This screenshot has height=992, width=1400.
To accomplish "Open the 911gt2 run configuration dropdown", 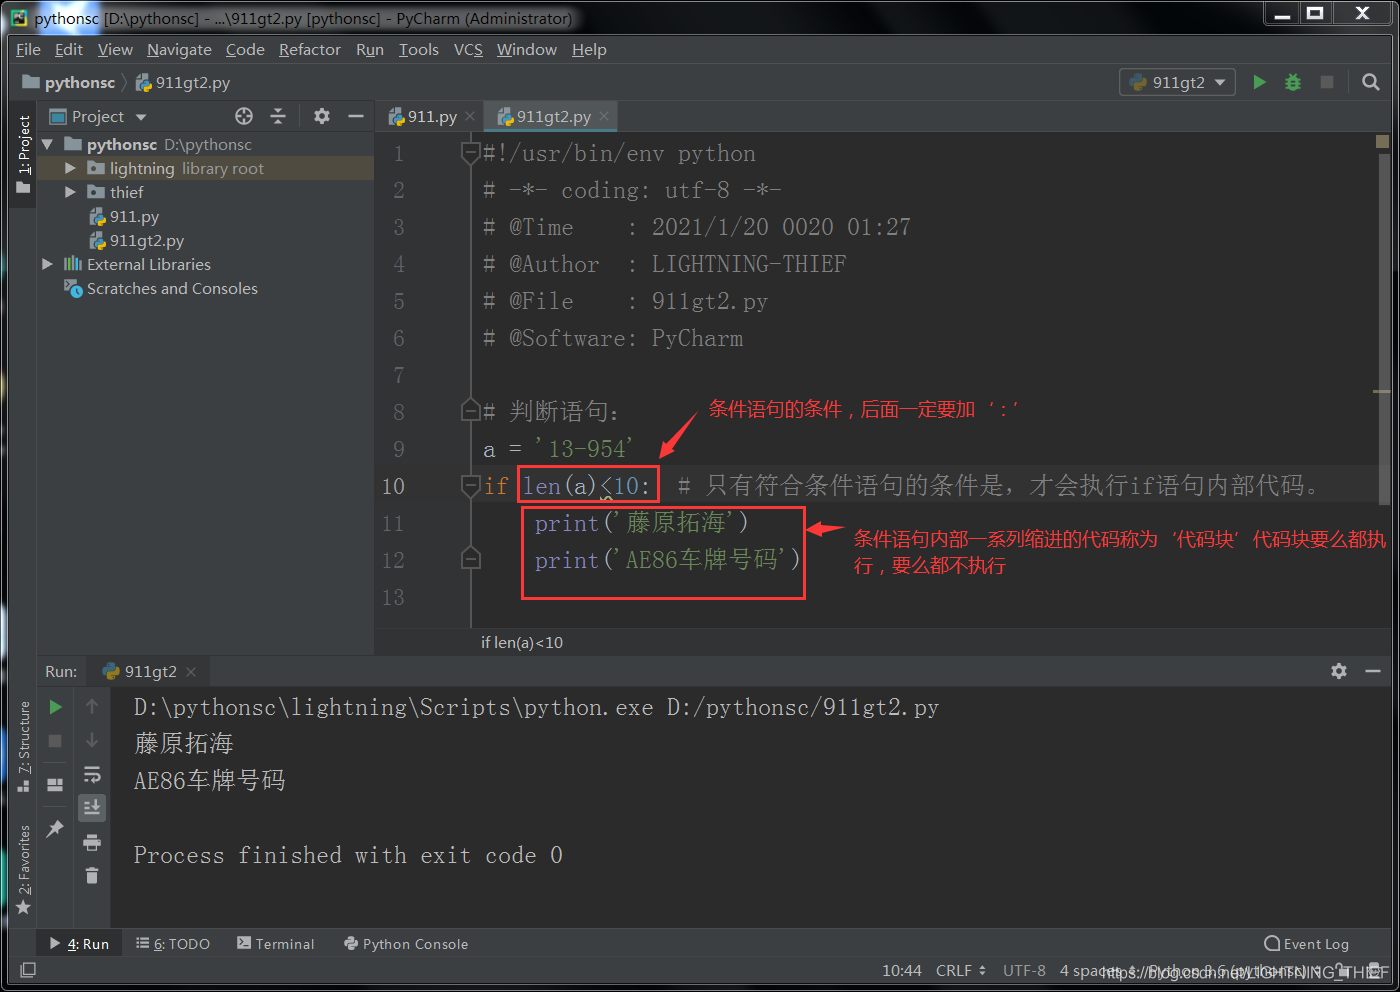I will (1177, 82).
